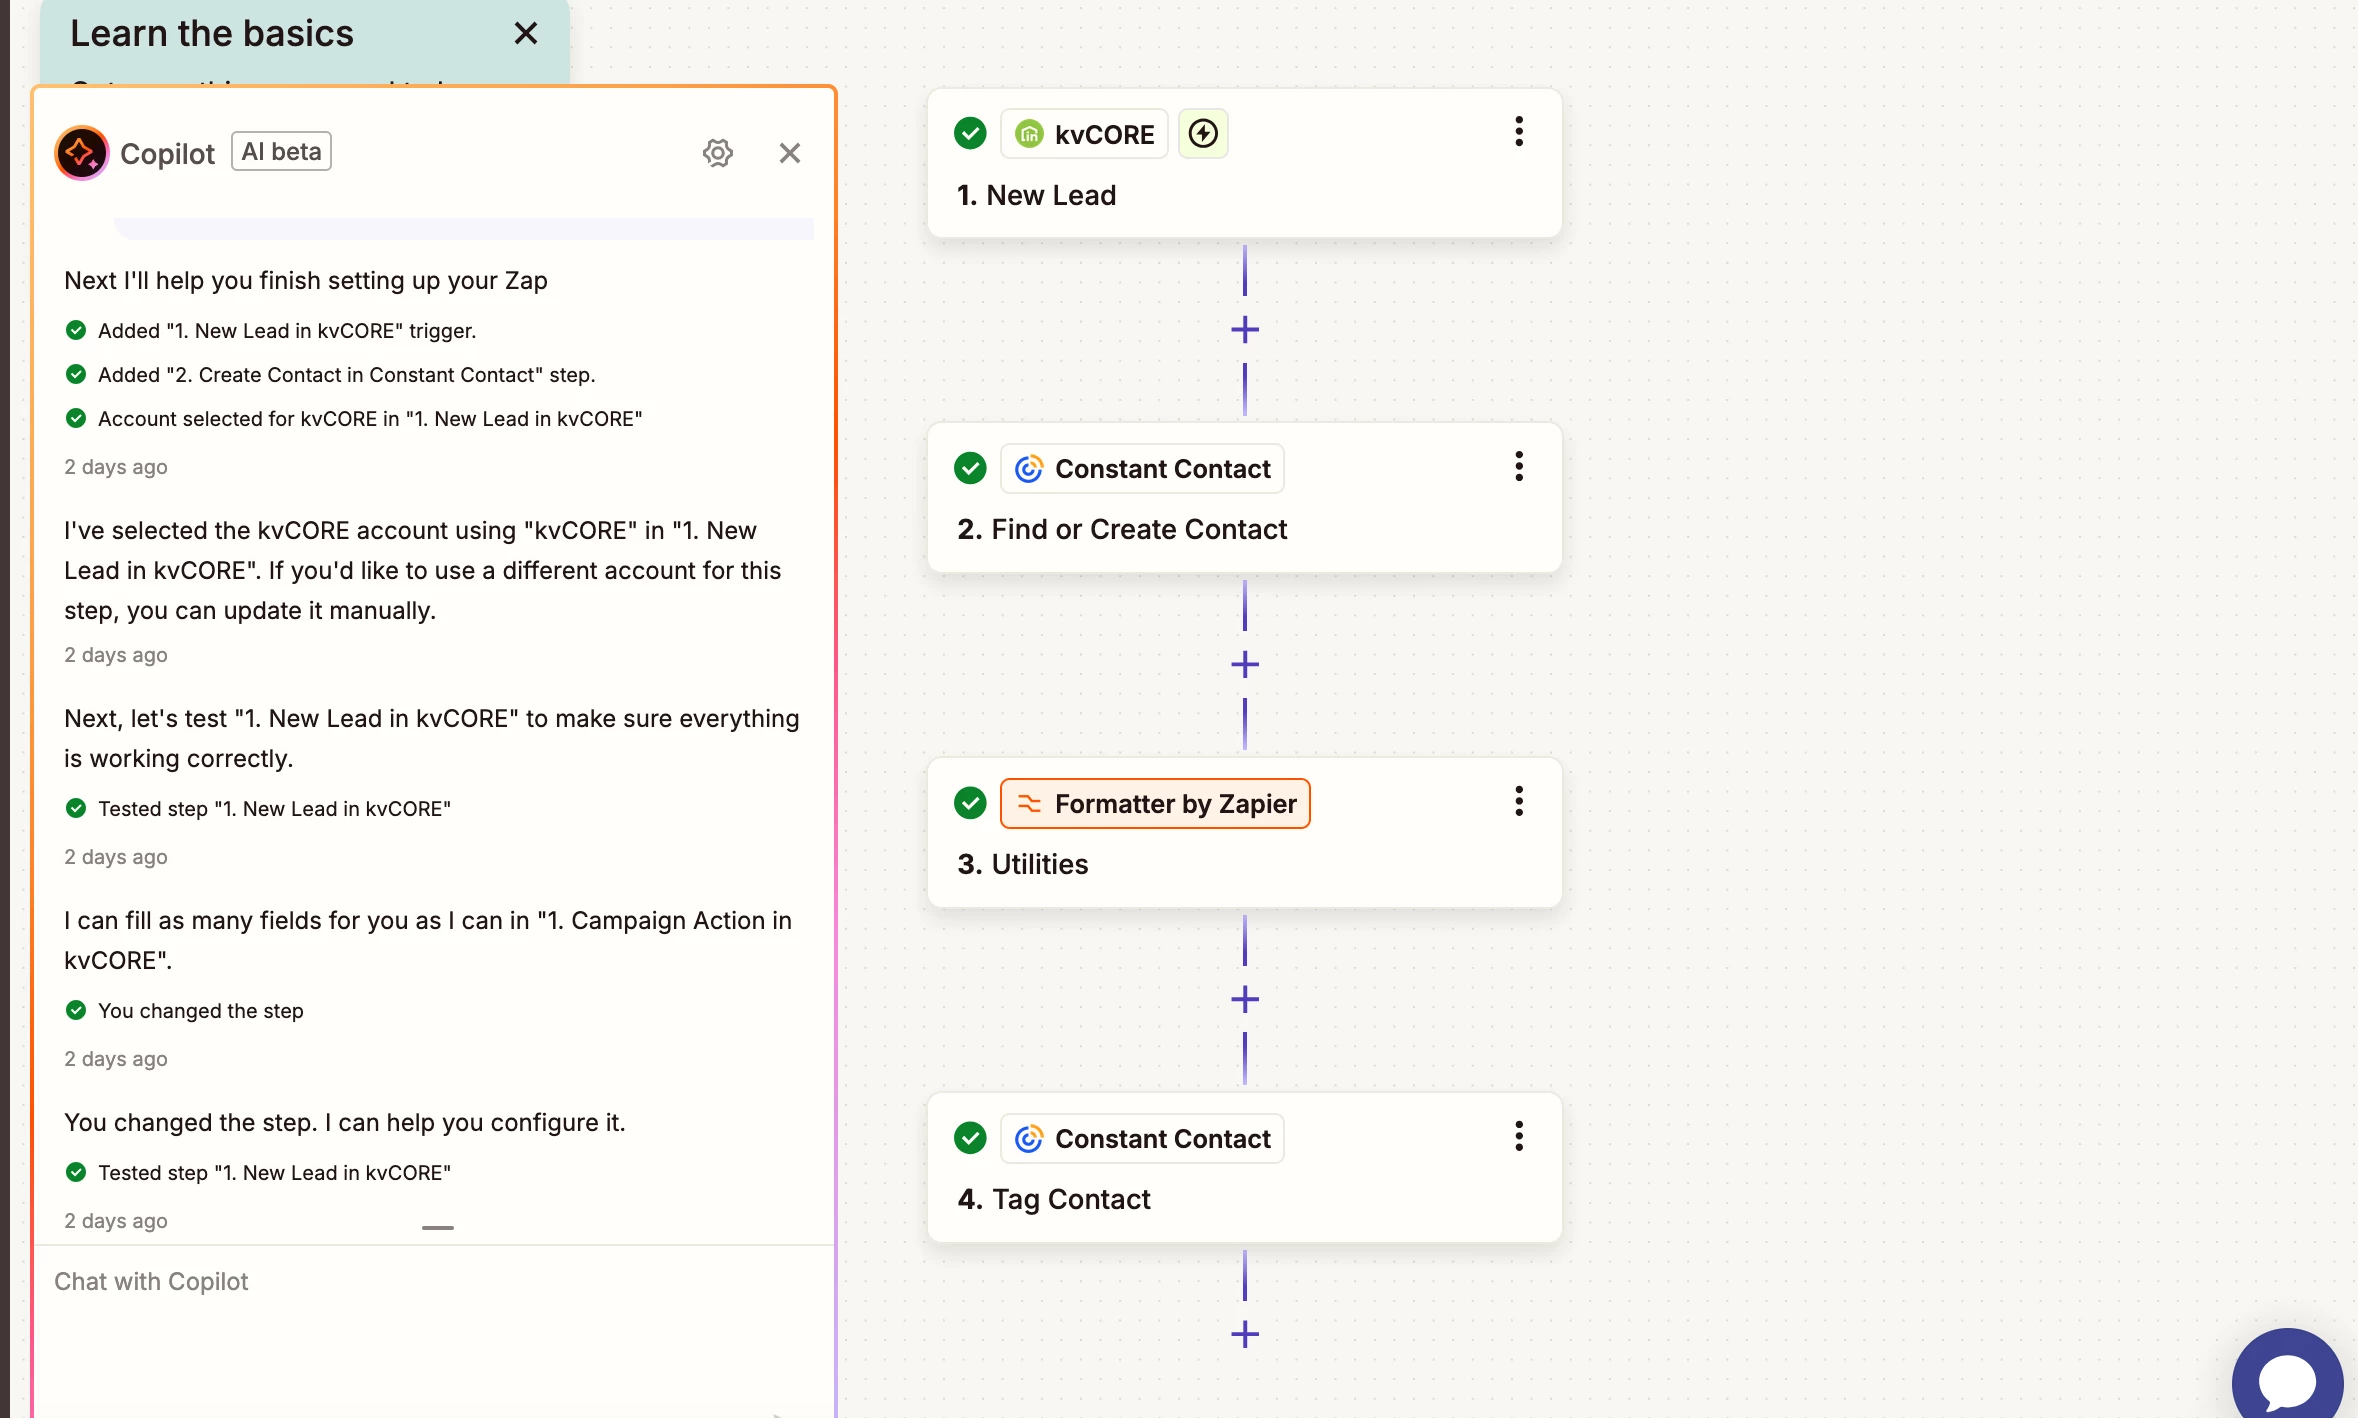Click Constant Contact logo in step 4
Image resolution: width=2358 pixels, height=1418 pixels.
(x=1029, y=1139)
